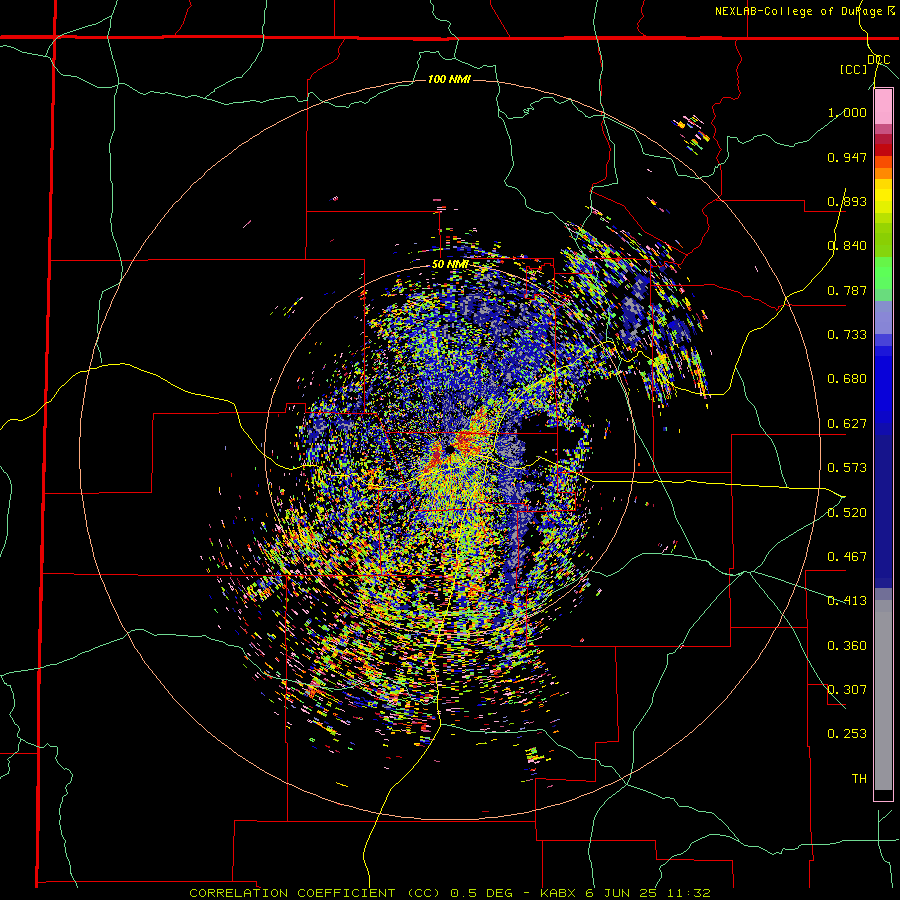
Task: Click the 0.627 scale value
Action: (847, 424)
